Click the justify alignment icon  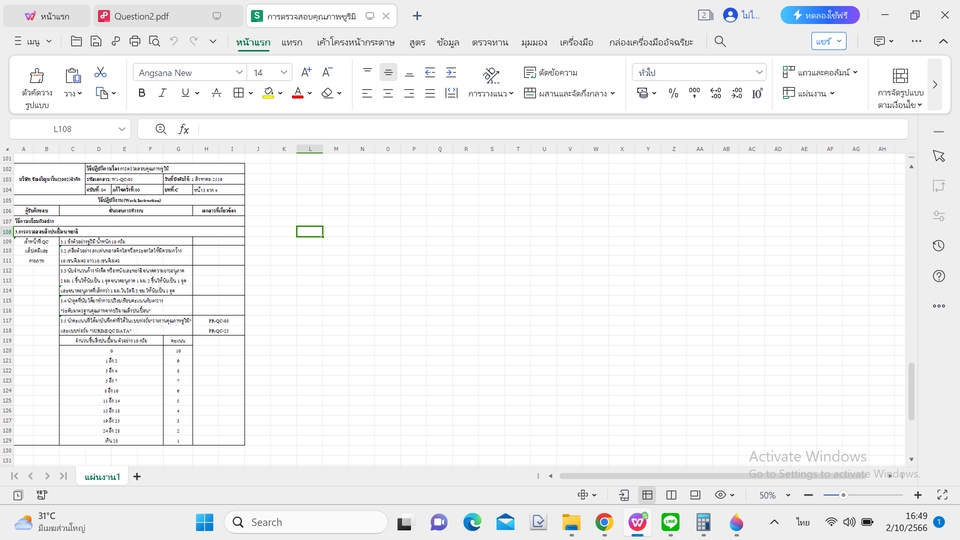(x=430, y=93)
